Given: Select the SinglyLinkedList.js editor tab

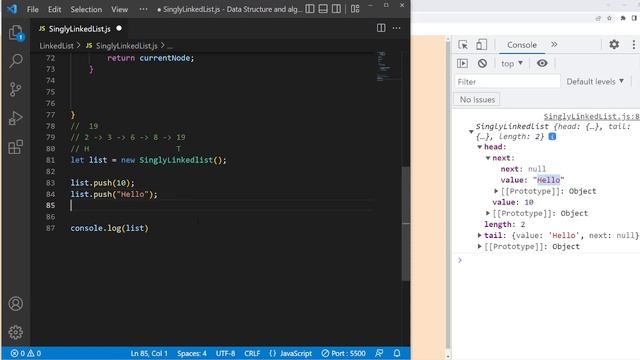Looking at the screenshot, I should 80,29.
